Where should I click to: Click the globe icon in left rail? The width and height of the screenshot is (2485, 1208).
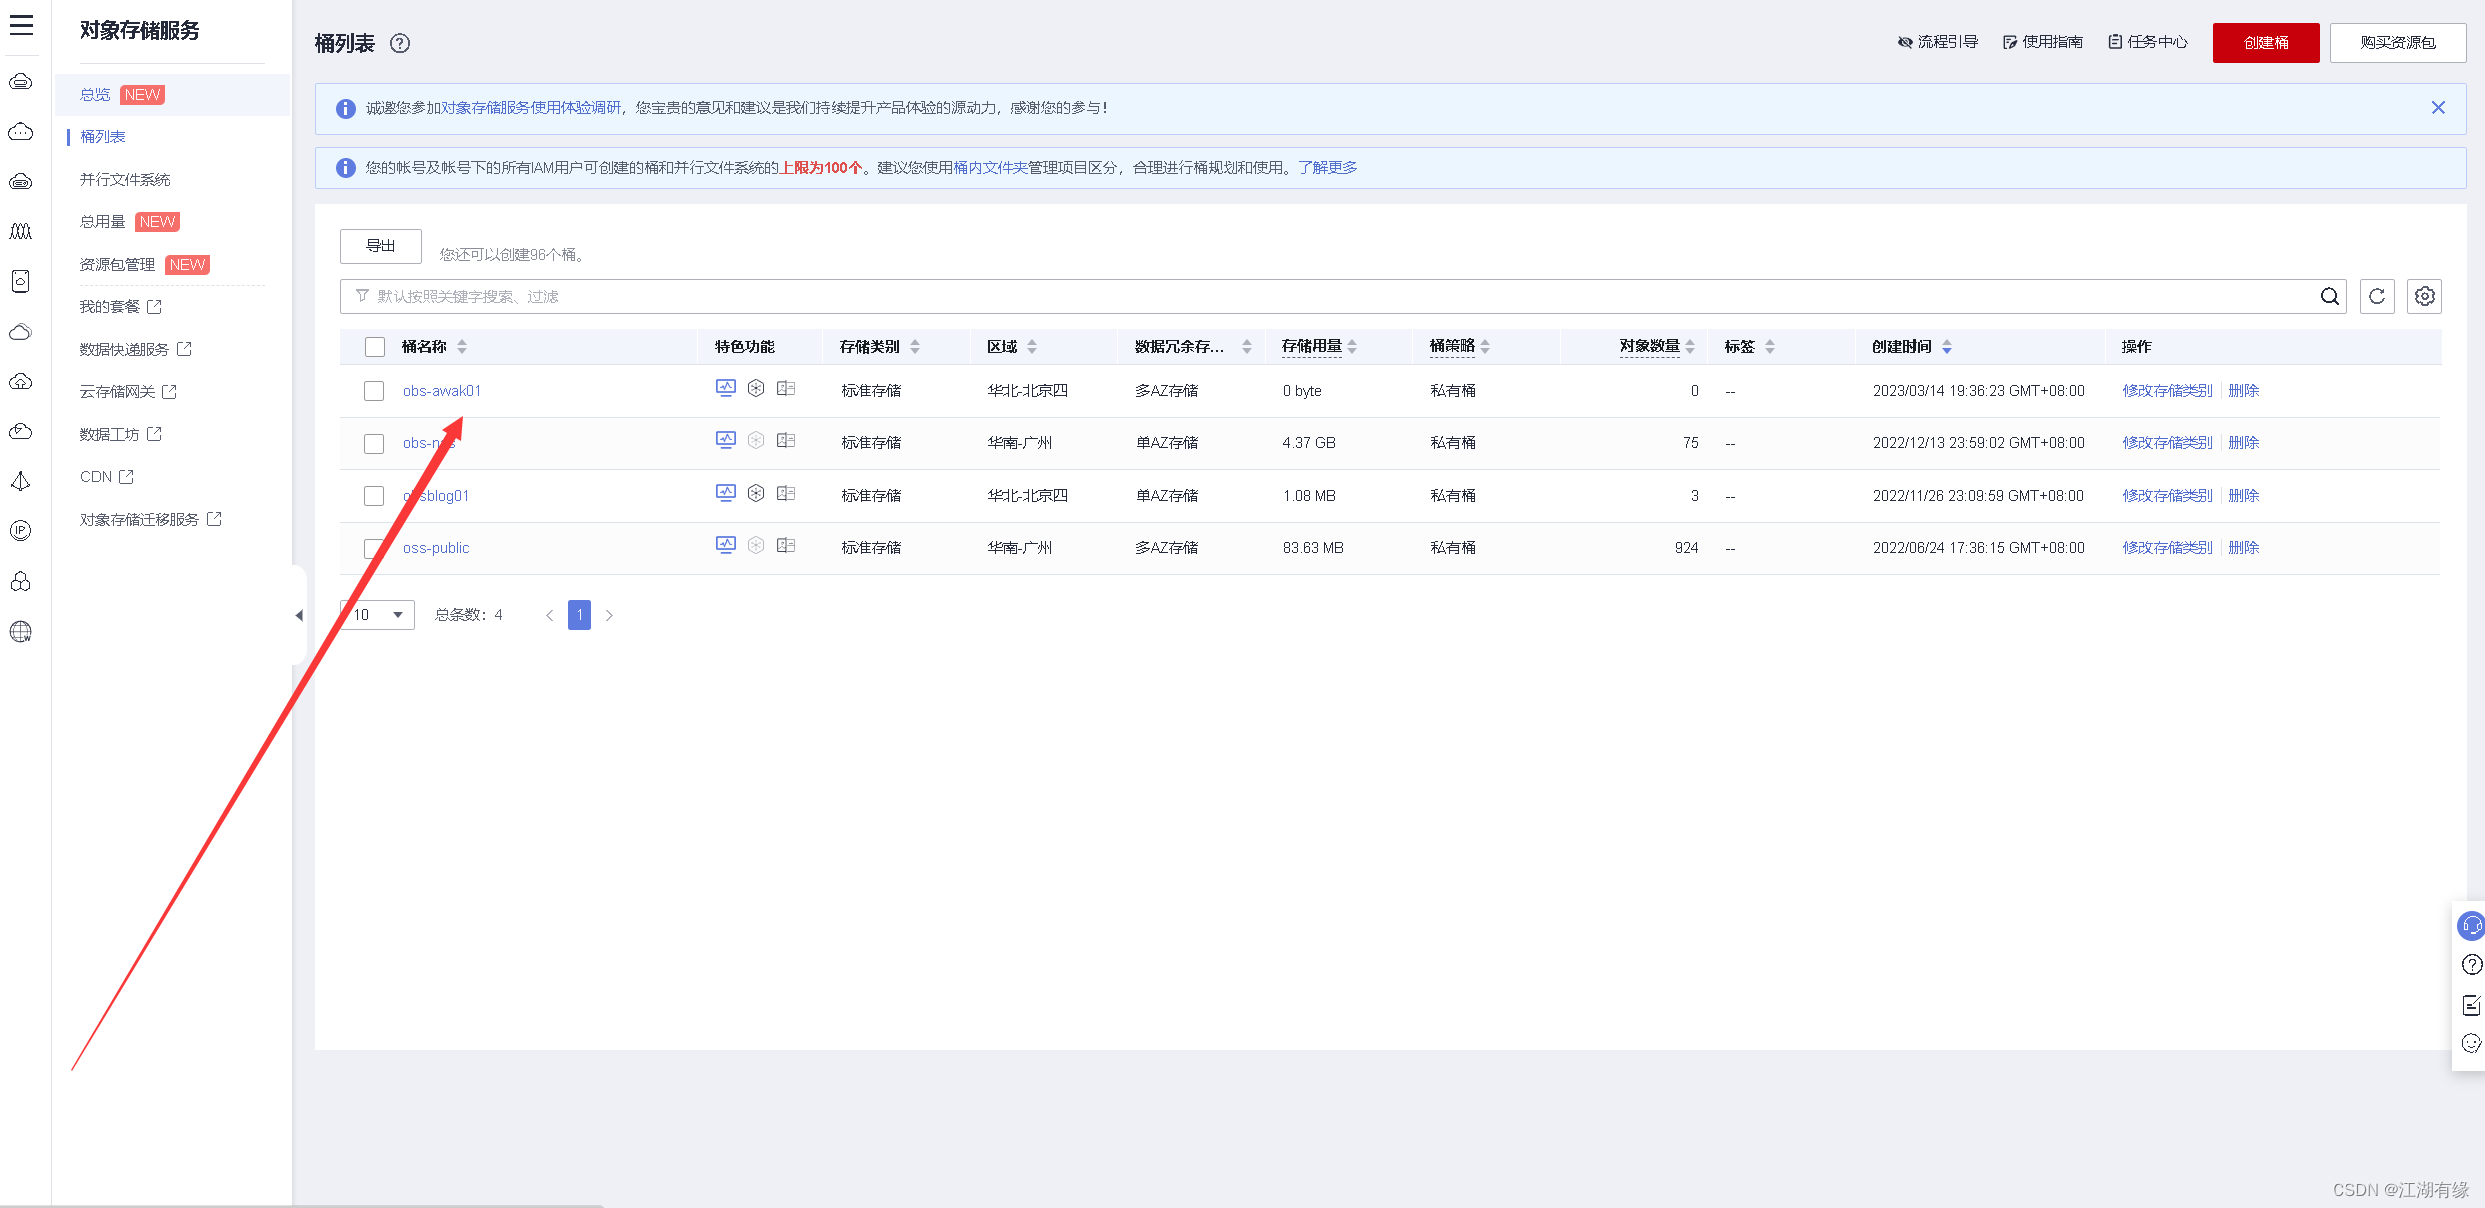21,632
